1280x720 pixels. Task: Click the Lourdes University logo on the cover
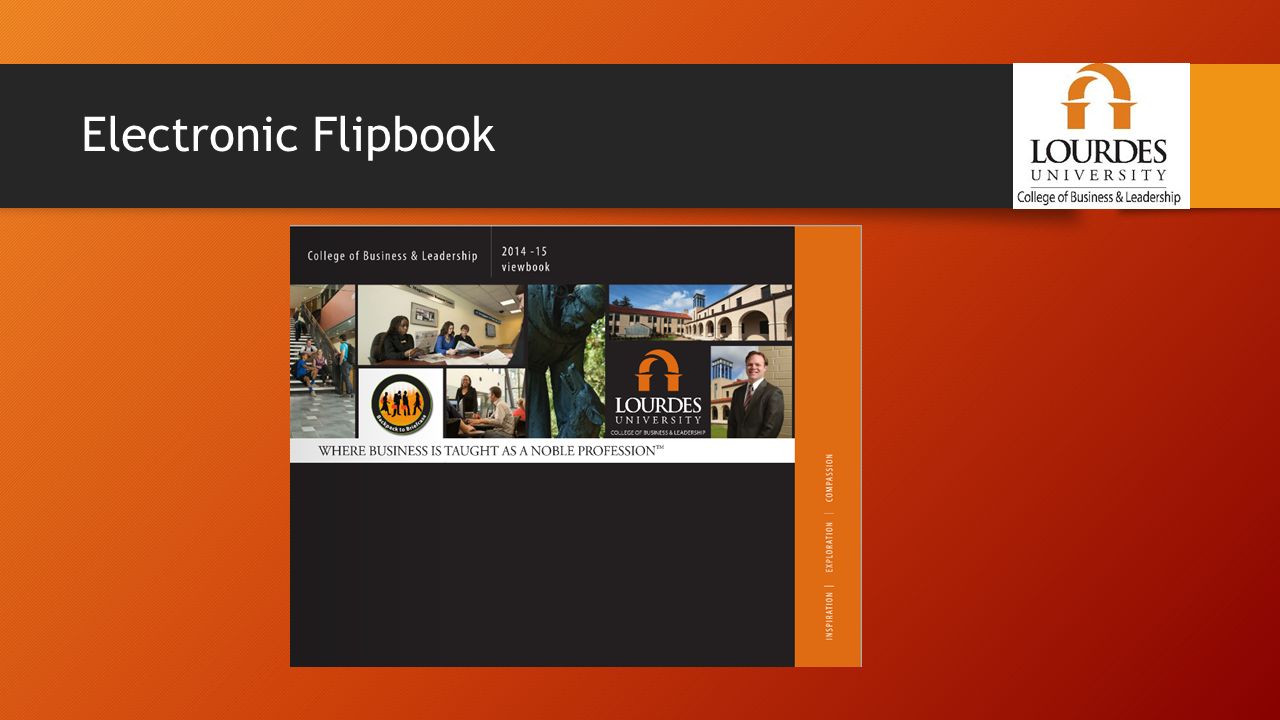658,391
